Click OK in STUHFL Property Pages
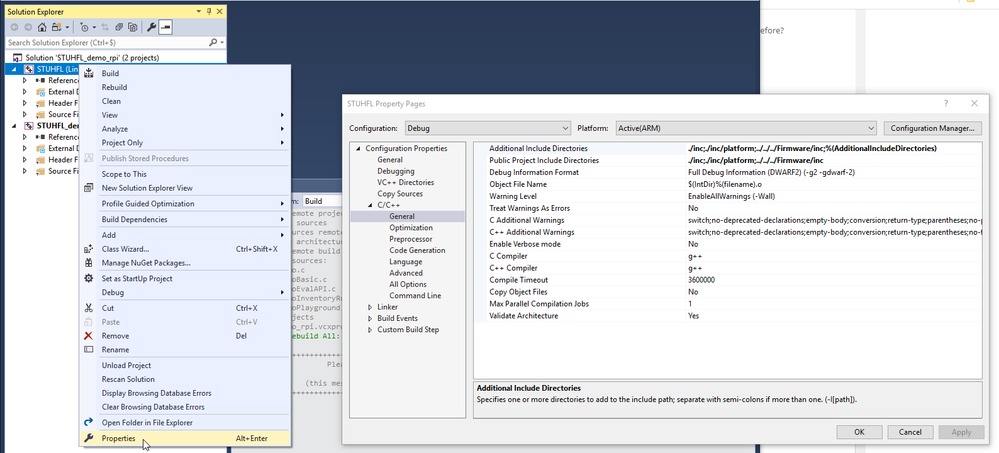Image resolution: width=999 pixels, height=453 pixels. (859, 432)
